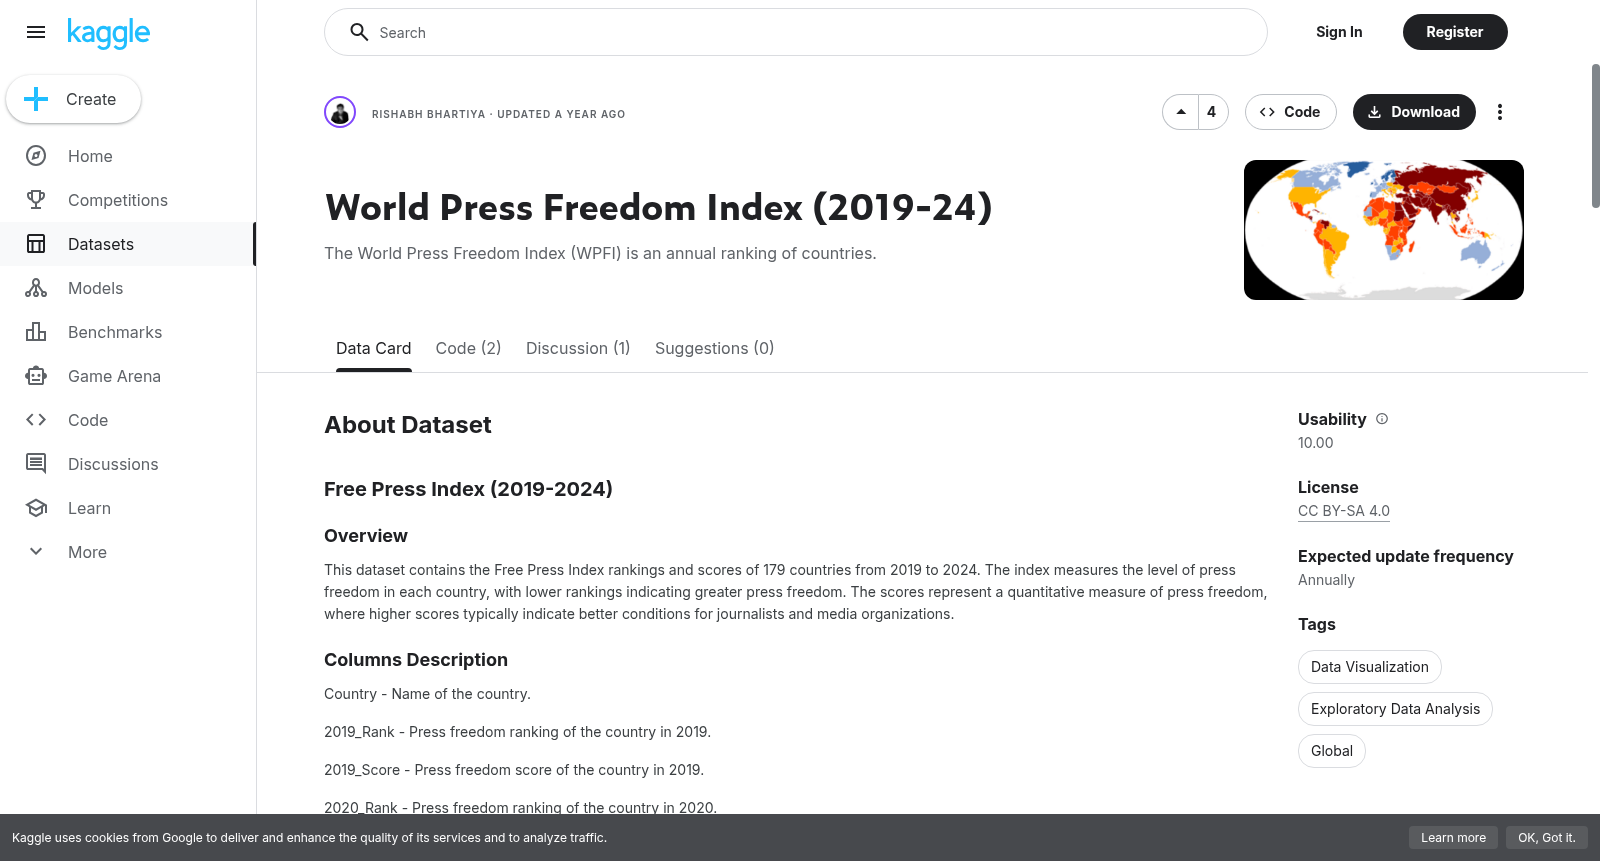Click the Learn graduation cap icon

pyautogui.click(x=36, y=508)
